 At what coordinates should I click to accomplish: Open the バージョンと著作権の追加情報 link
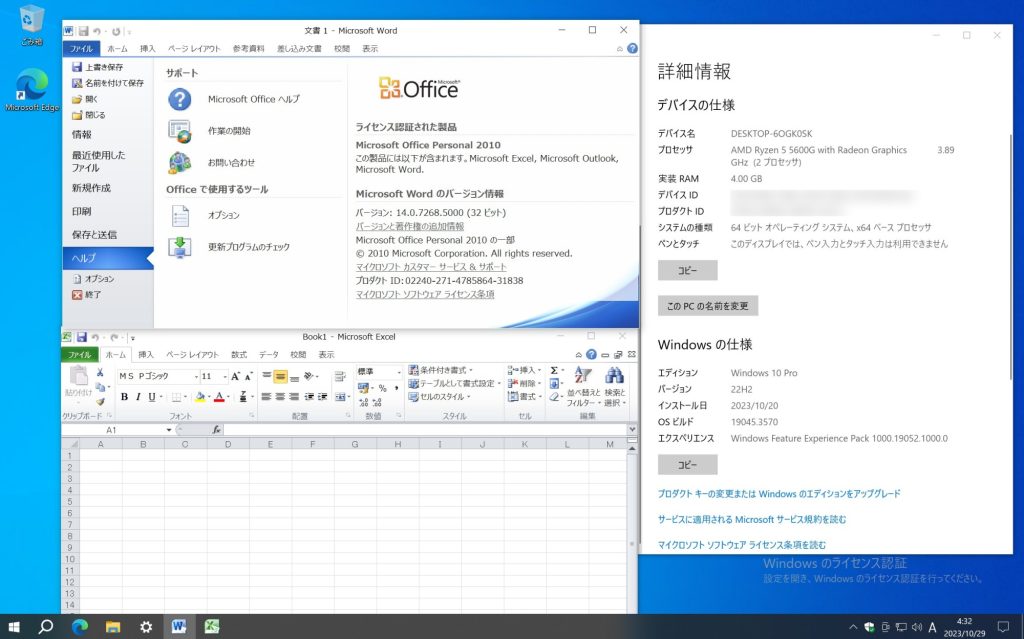(x=410, y=225)
